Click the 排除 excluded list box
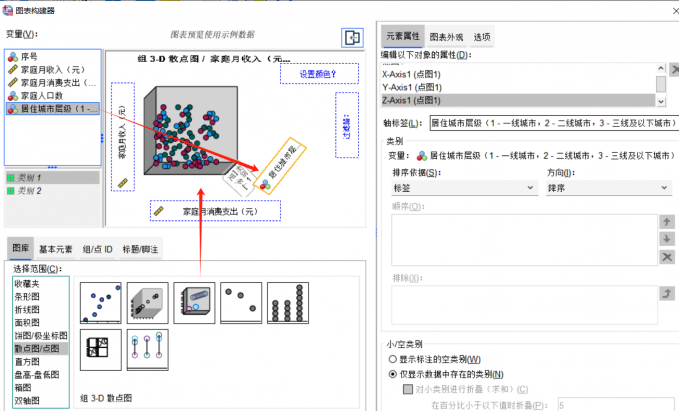The height and width of the screenshot is (411, 679). 524,305
